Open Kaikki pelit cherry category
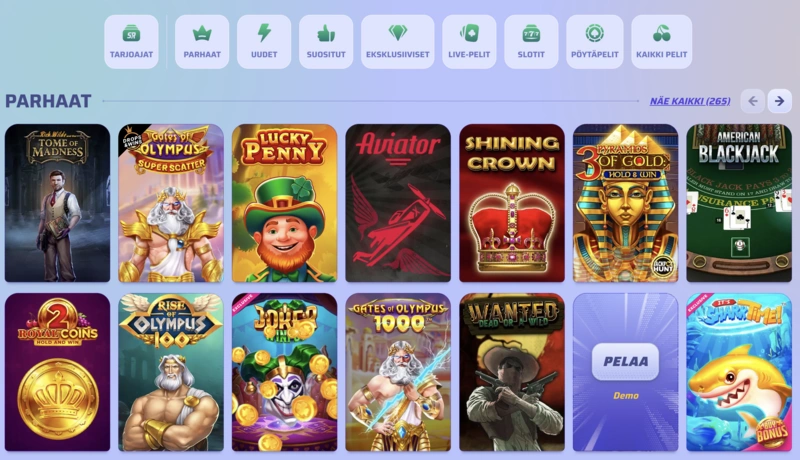 click(x=662, y=42)
